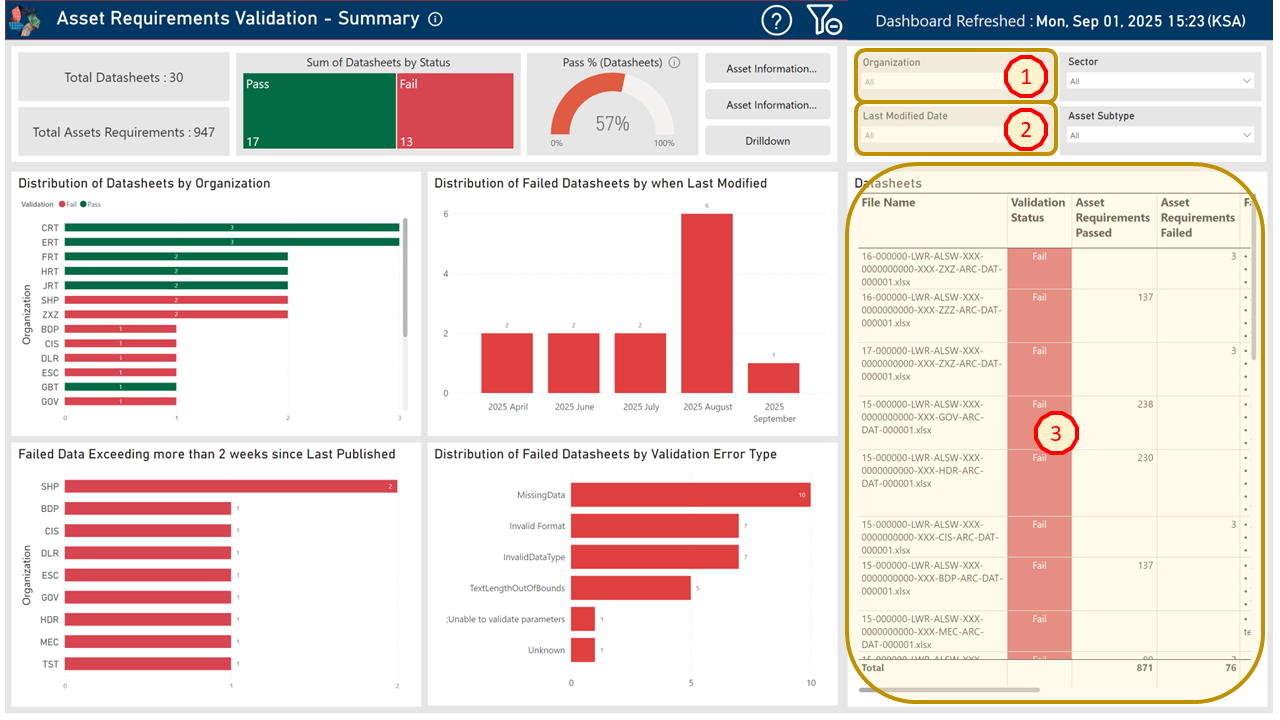Click the Datasheets table horizontal scrollbar
Image resolution: width=1280 pixels, height=720 pixels.
(x=949, y=689)
